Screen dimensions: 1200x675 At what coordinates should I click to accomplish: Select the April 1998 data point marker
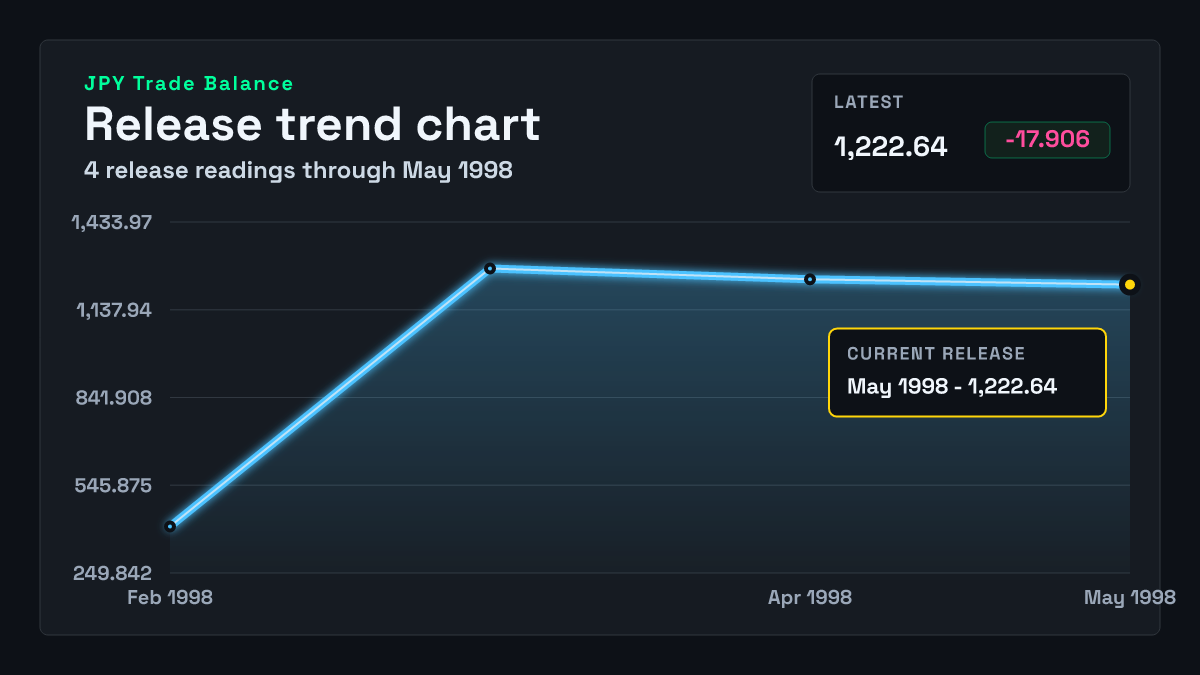click(x=810, y=279)
